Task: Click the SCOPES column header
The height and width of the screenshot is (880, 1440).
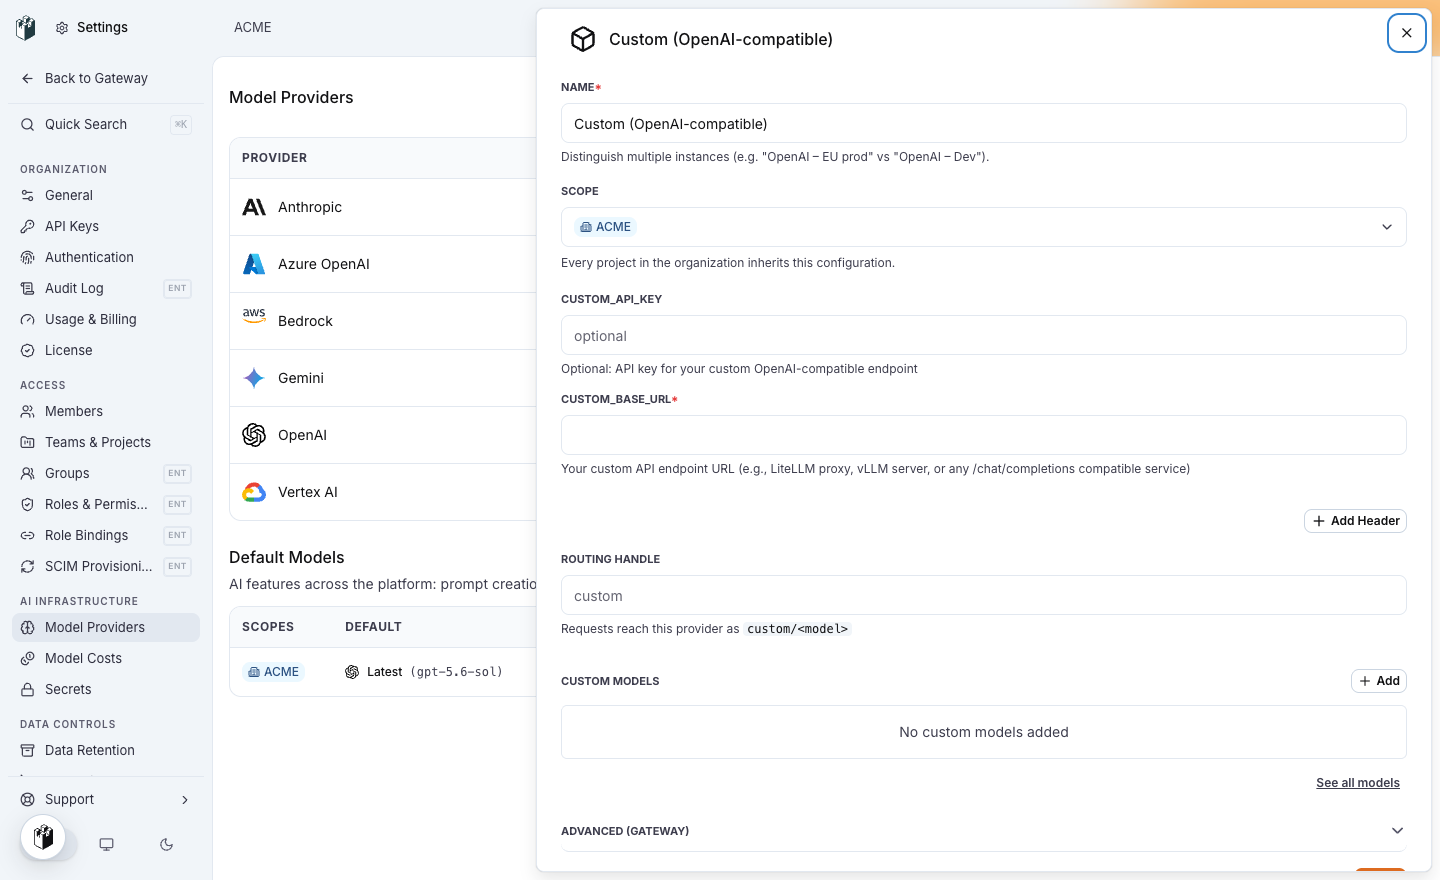Action: coord(268,627)
